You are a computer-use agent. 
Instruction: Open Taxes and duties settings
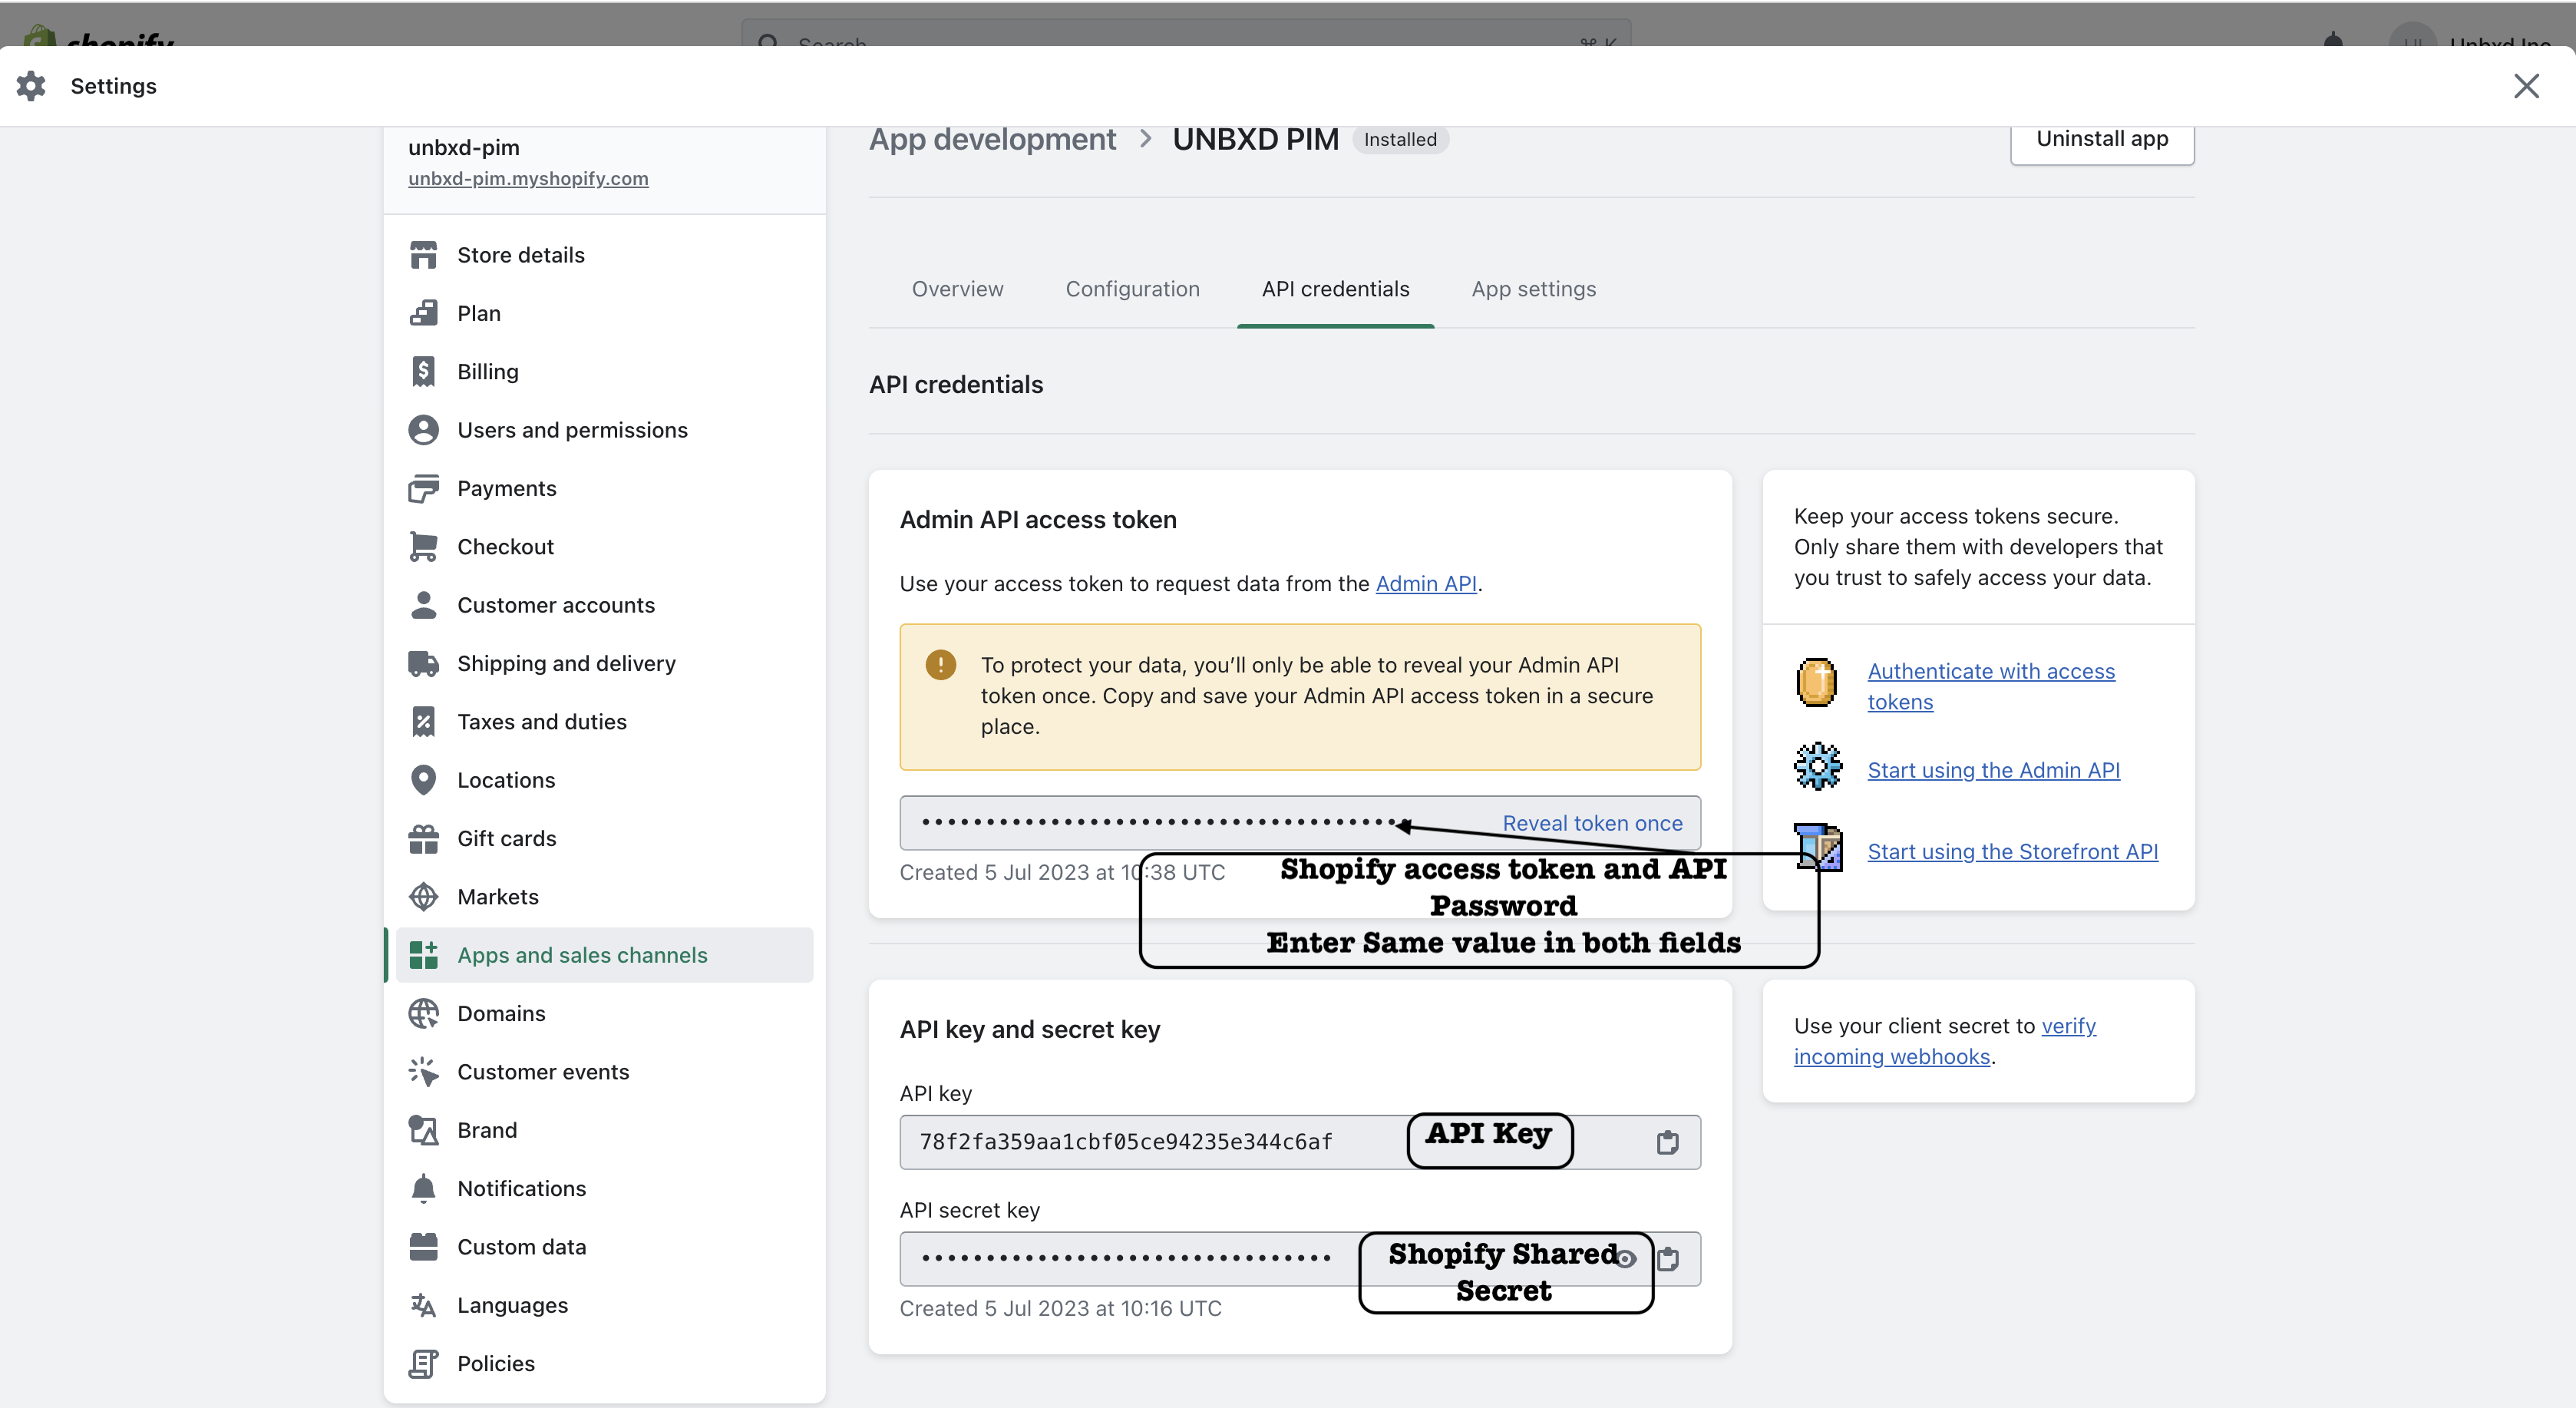[604, 721]
